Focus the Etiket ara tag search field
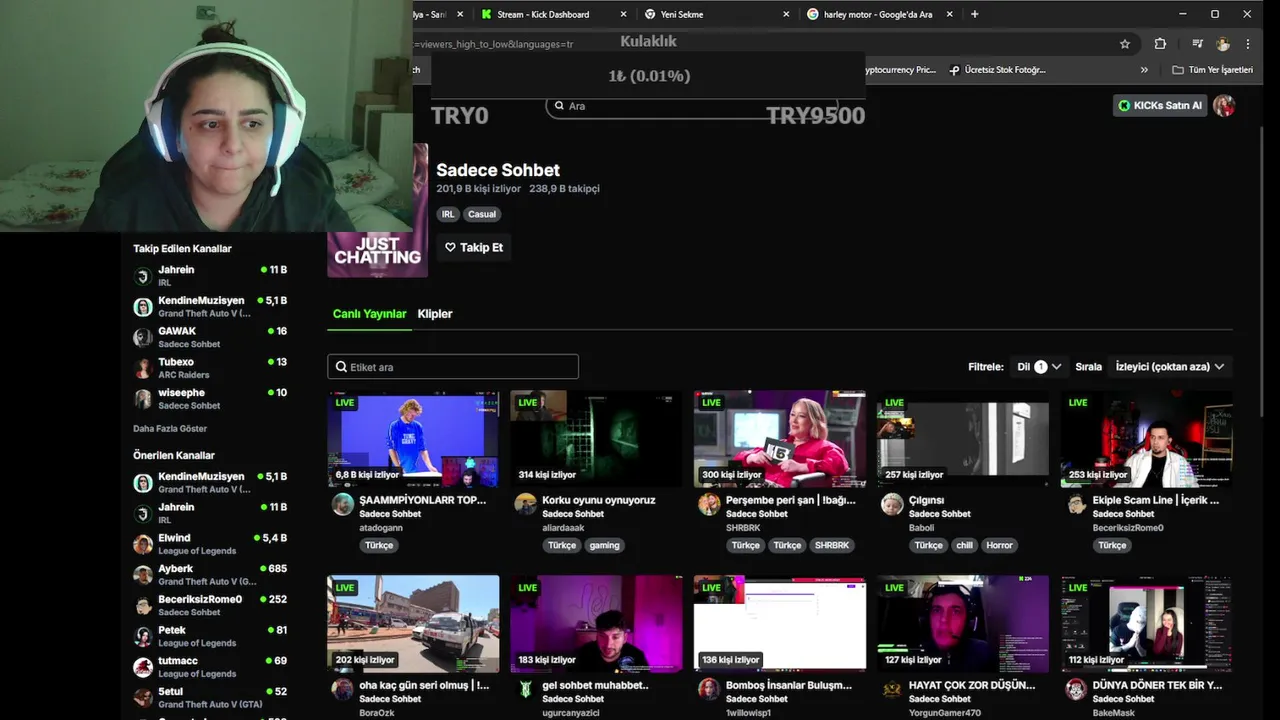Image resolution: width=1280 pixels, height=720 pixels. (453, 367)
